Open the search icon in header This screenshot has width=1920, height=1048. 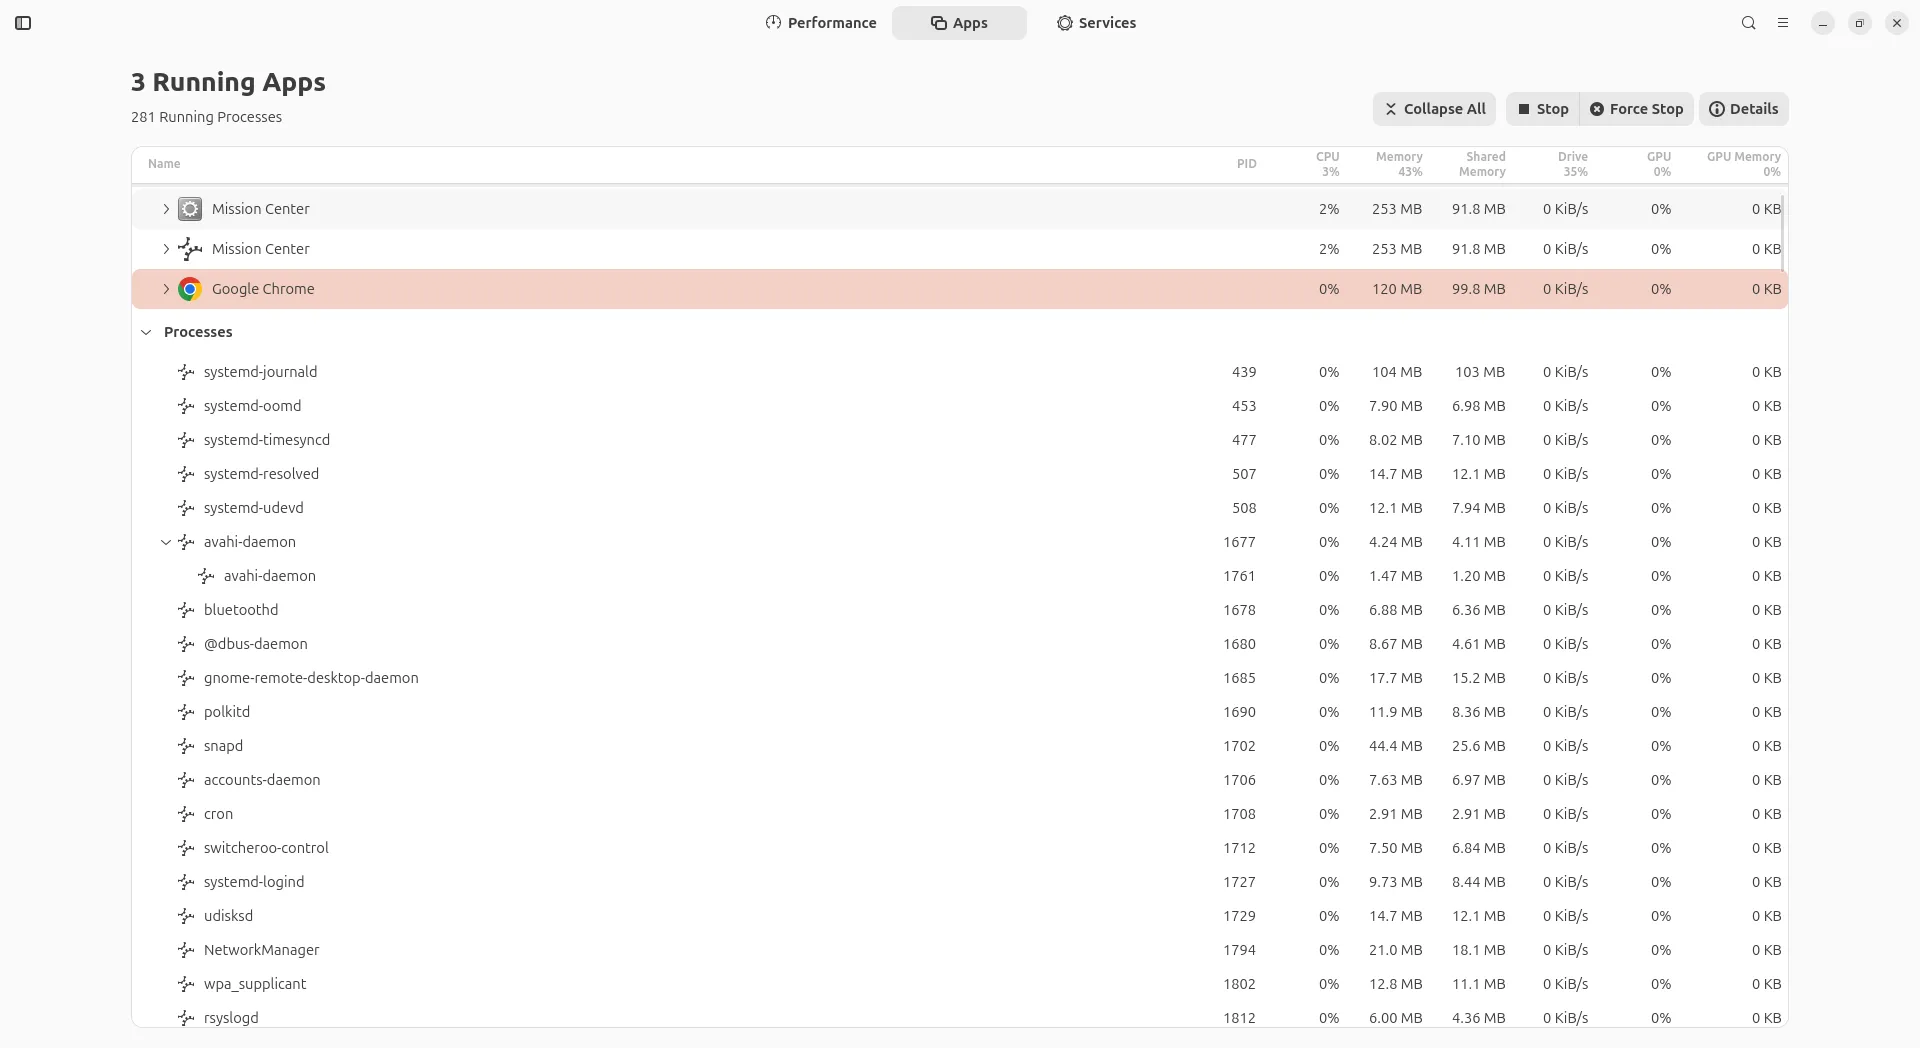coord(1748,23)
